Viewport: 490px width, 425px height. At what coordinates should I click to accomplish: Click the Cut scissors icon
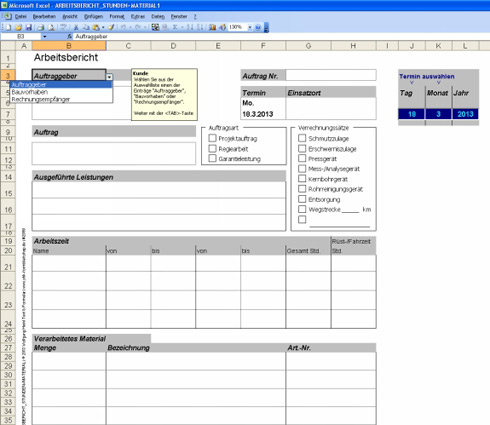point(76,27)
